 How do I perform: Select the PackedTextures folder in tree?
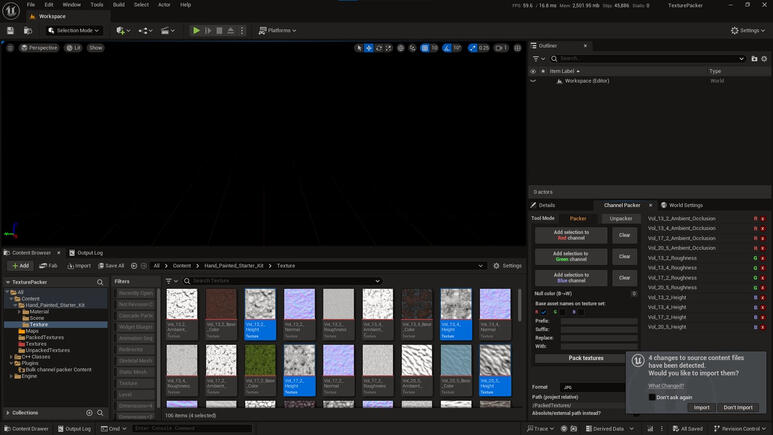[x=44, y=337]
